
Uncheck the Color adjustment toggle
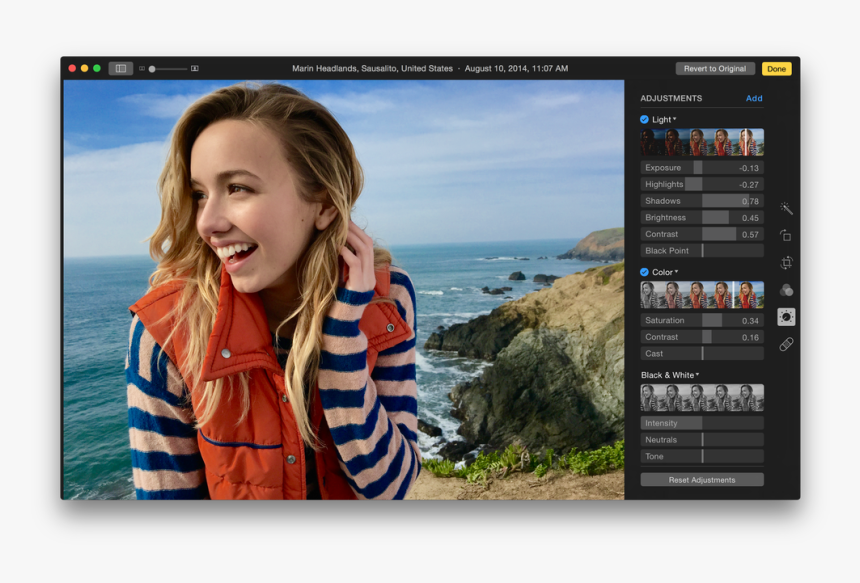643,271
